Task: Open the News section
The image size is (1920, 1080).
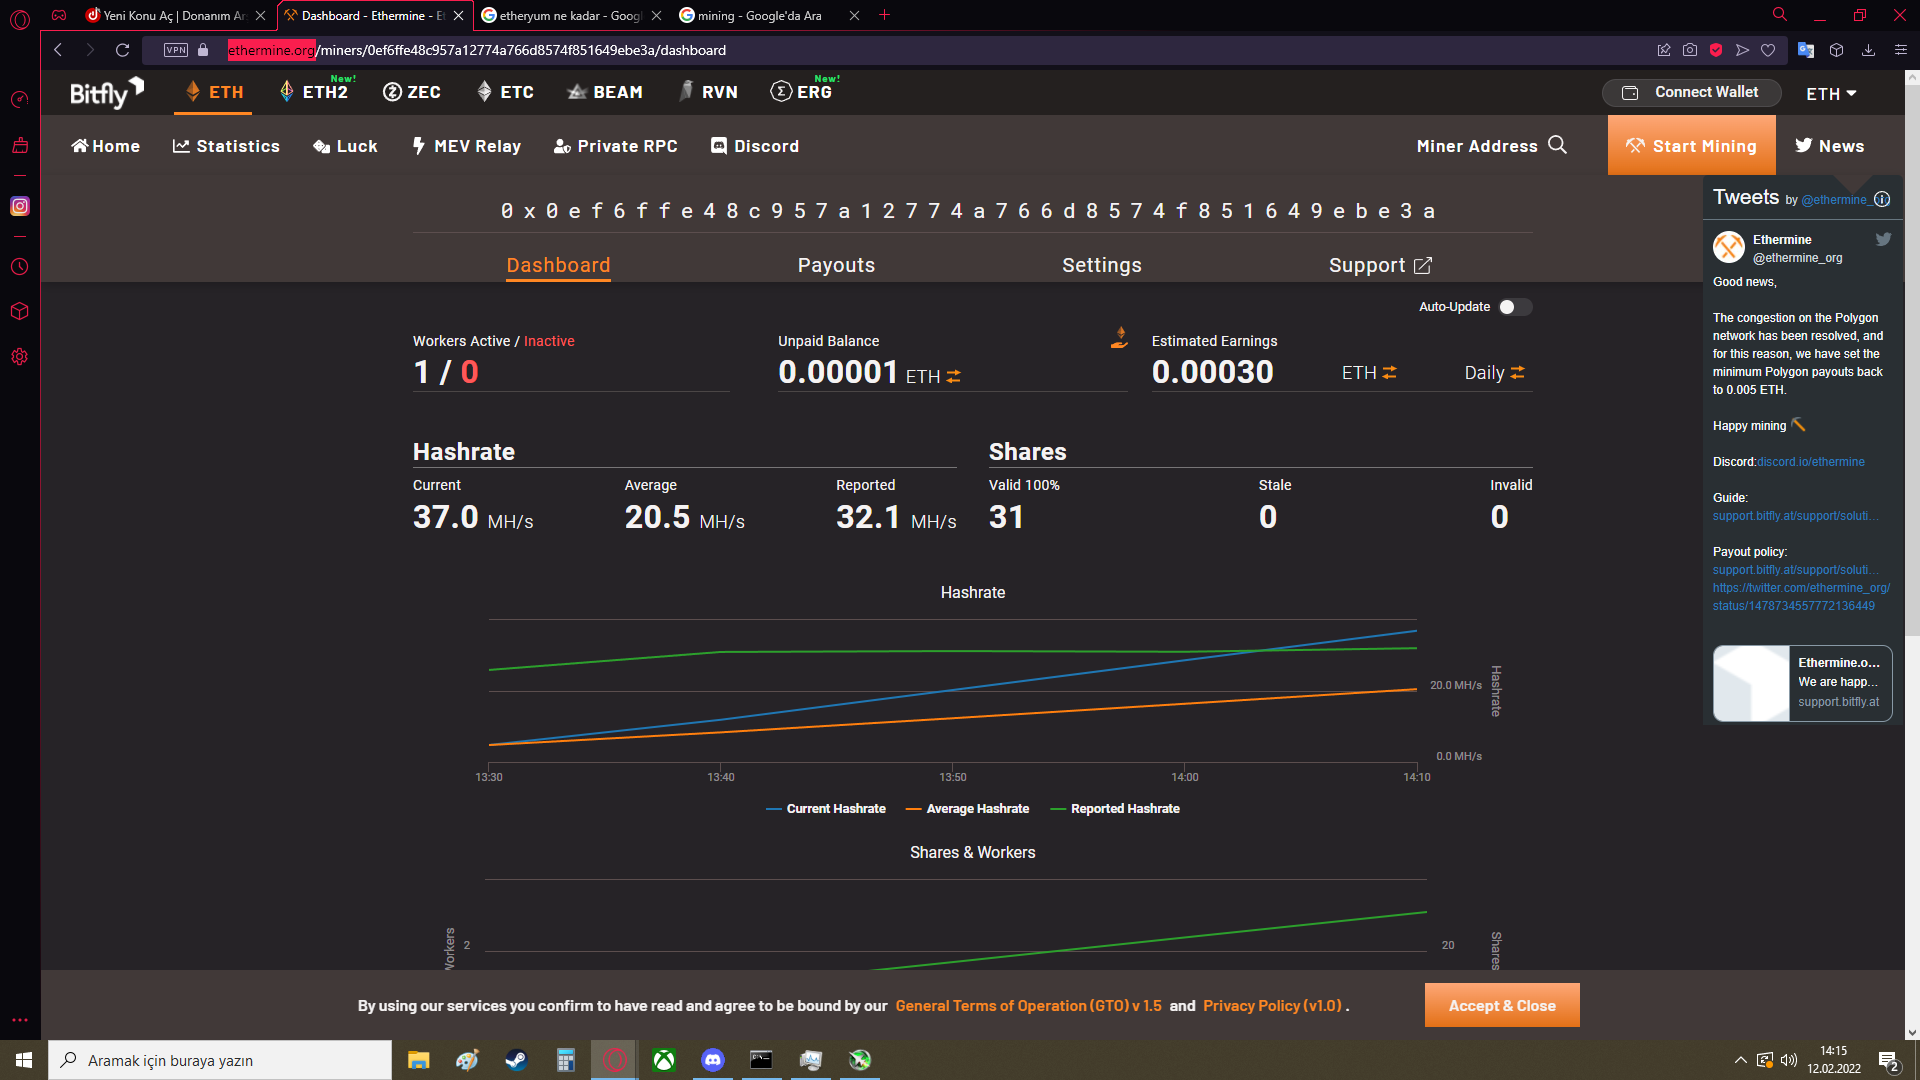Action: click(x=1829, y=146)
